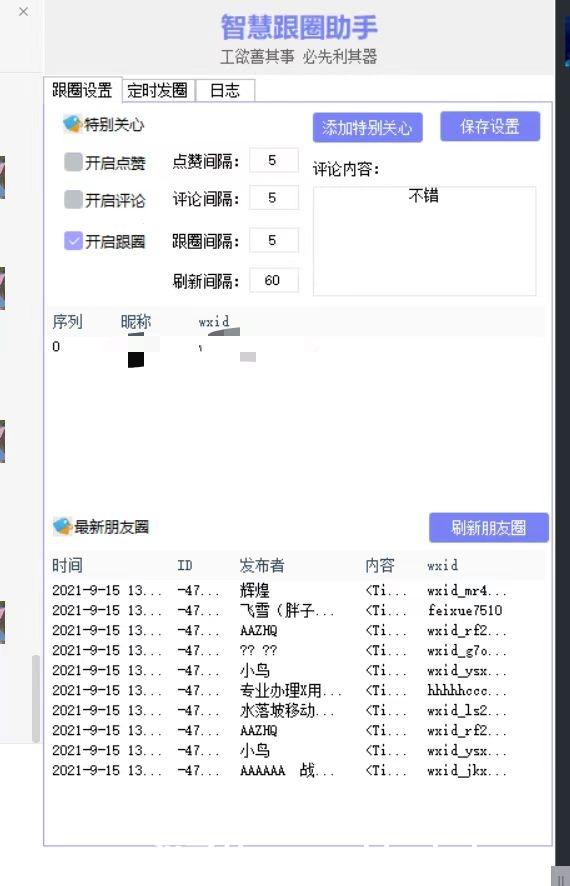Focus the 刷新间隔 input showing 60
This screenshot has width=570, height=886.
[x=273, y=280]
